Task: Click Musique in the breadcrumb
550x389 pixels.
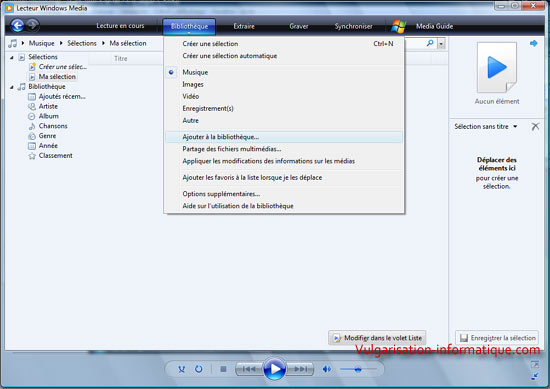Action: coord(41,43)
